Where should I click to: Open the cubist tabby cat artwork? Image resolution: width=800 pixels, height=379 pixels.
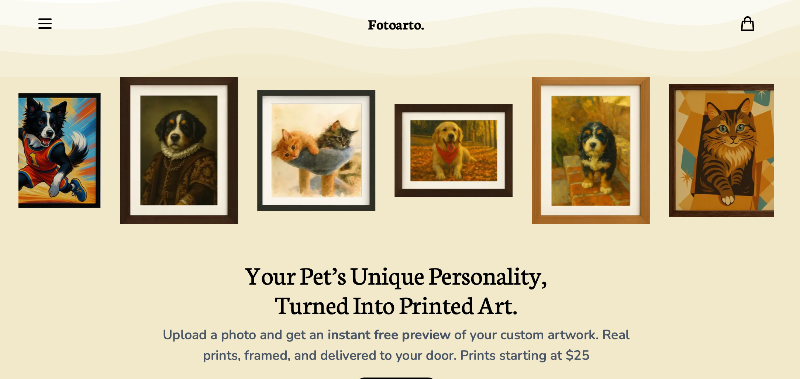[x=721, y=150]
